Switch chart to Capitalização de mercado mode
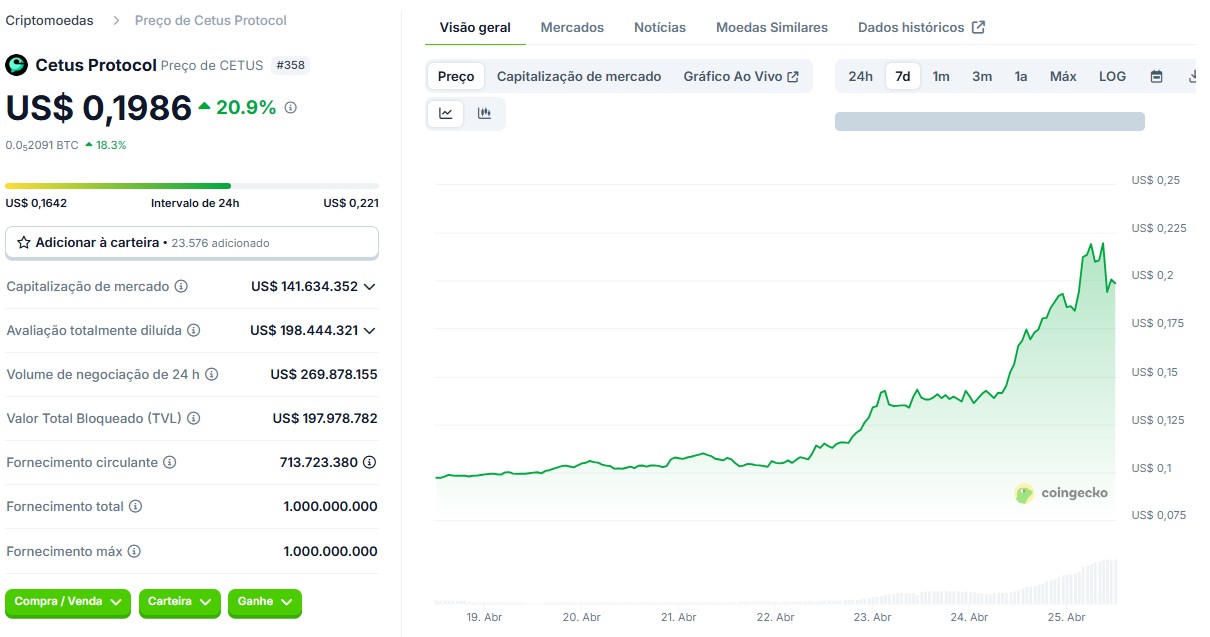The height and width of the screenshot is (637, 1210). point(579,76)
